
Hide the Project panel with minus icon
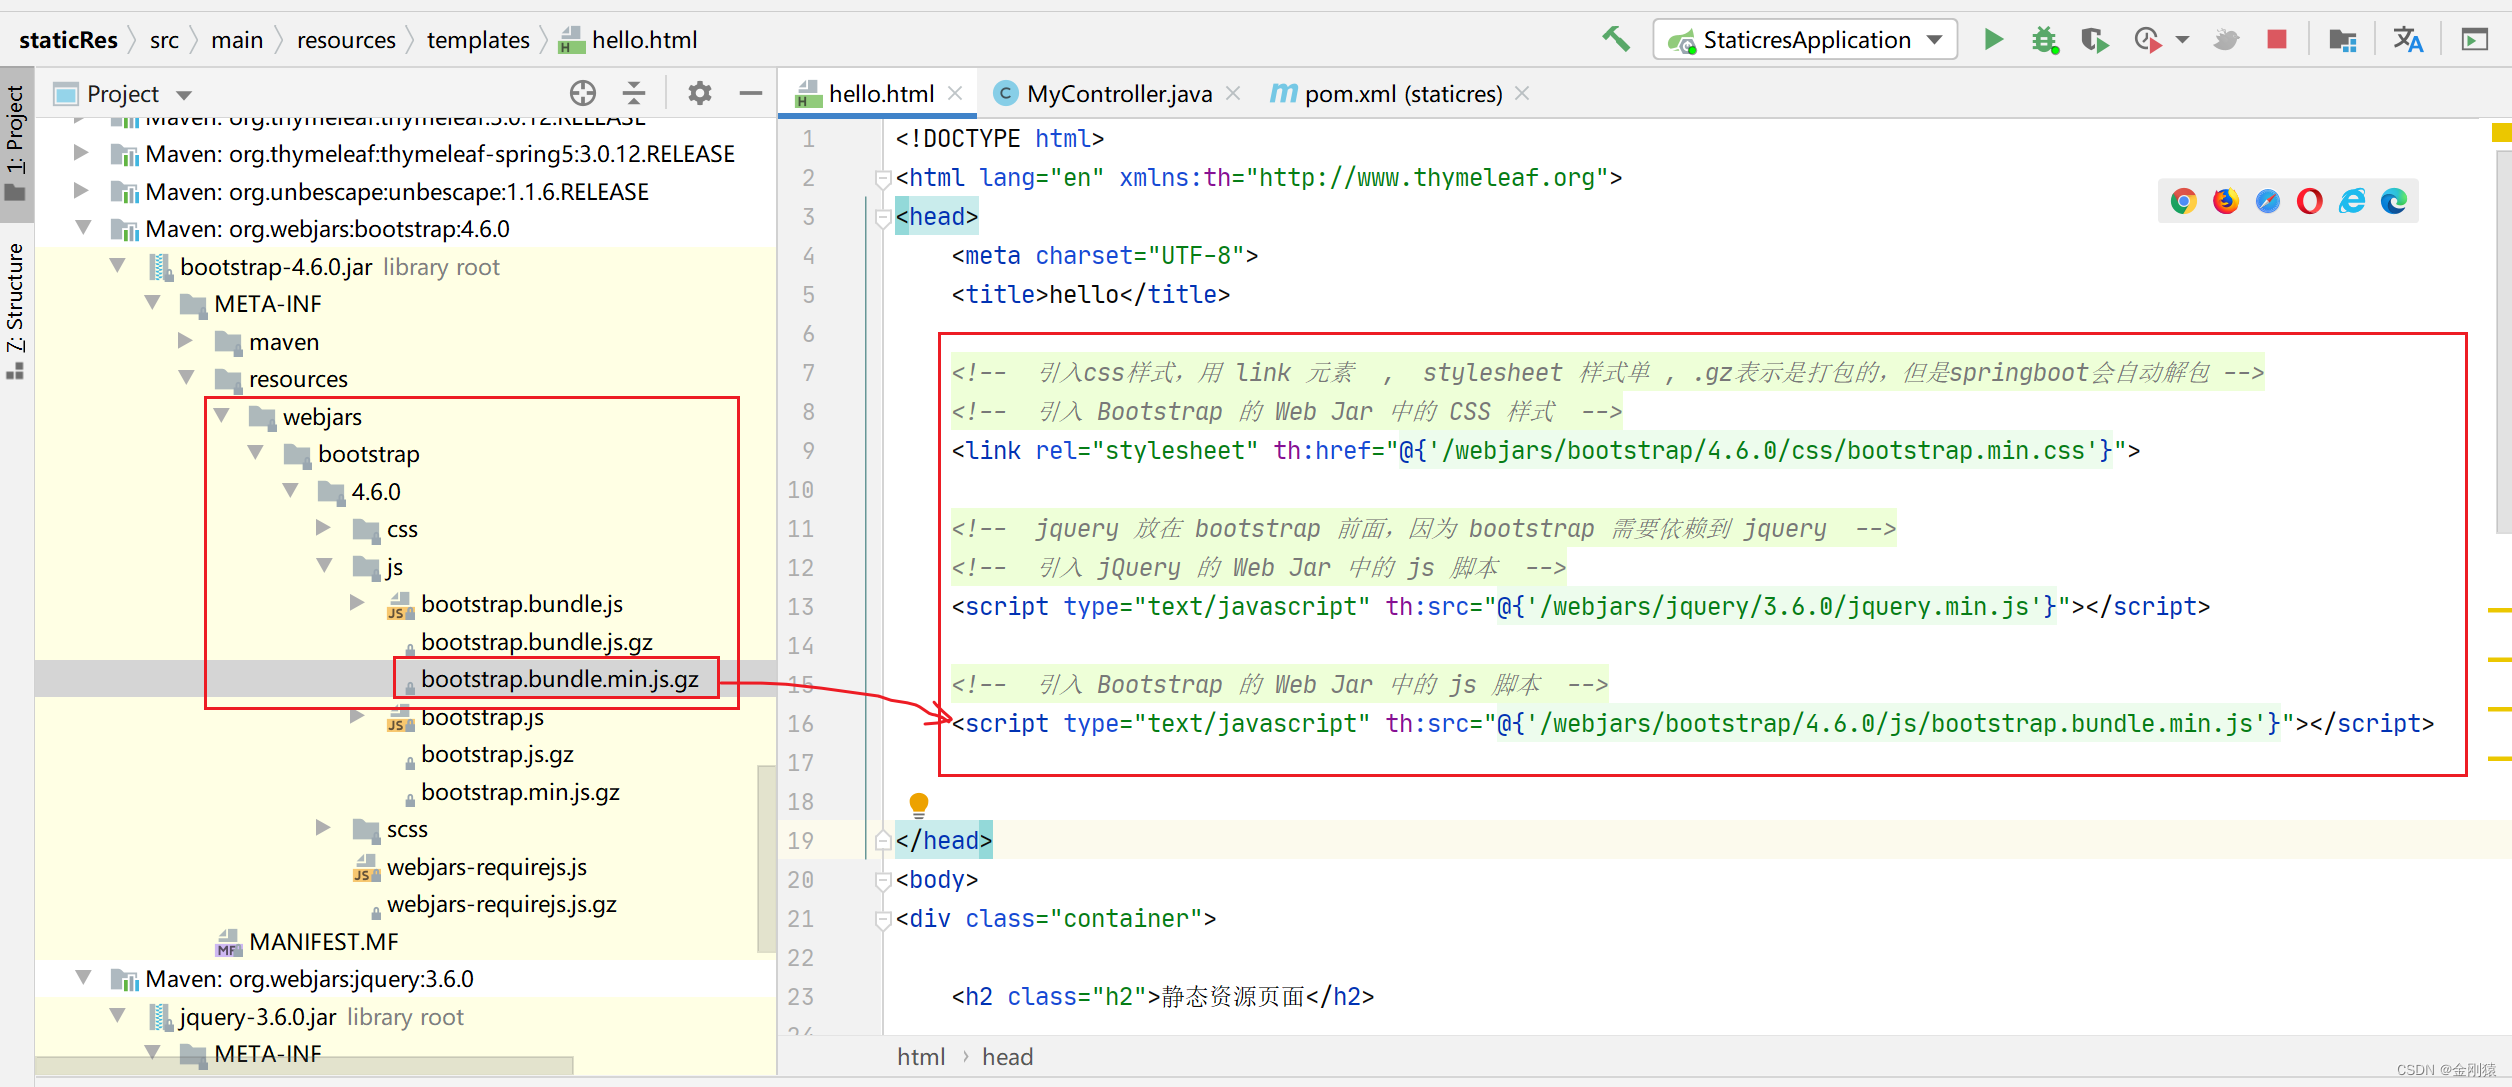(x=751, y=93)
